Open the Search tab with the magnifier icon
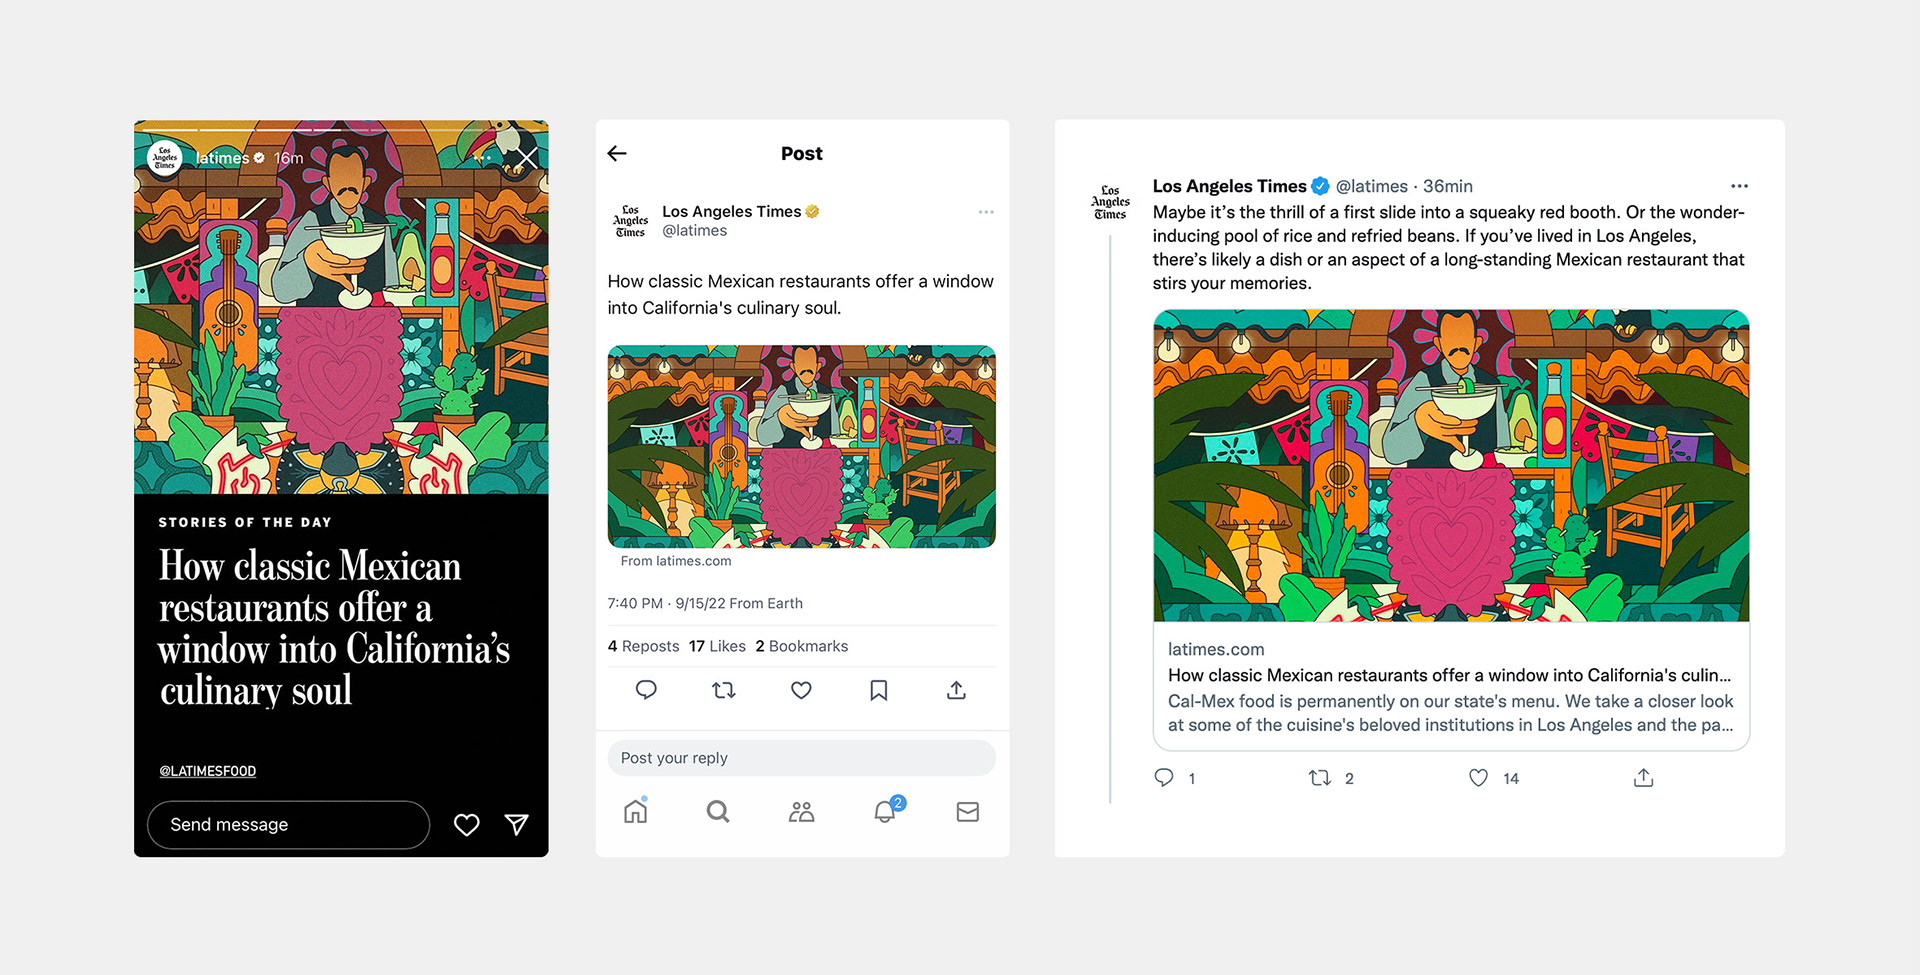 (718, 811)
